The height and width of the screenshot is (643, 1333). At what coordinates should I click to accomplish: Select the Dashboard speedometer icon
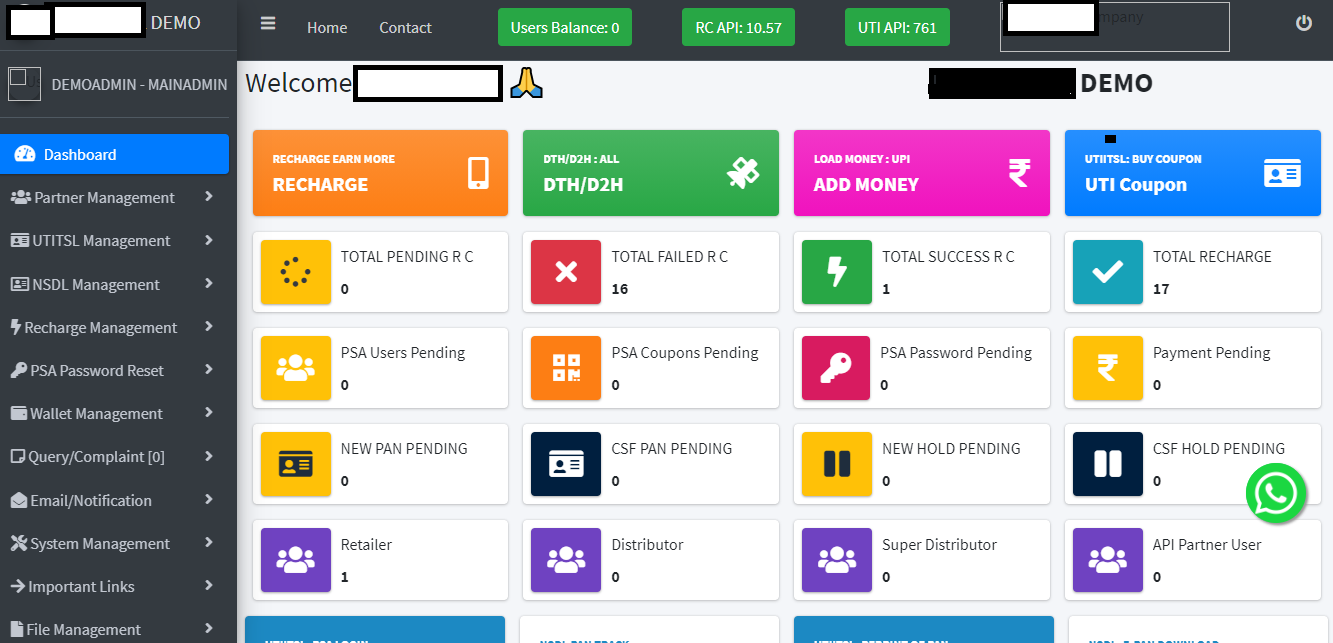24,154
